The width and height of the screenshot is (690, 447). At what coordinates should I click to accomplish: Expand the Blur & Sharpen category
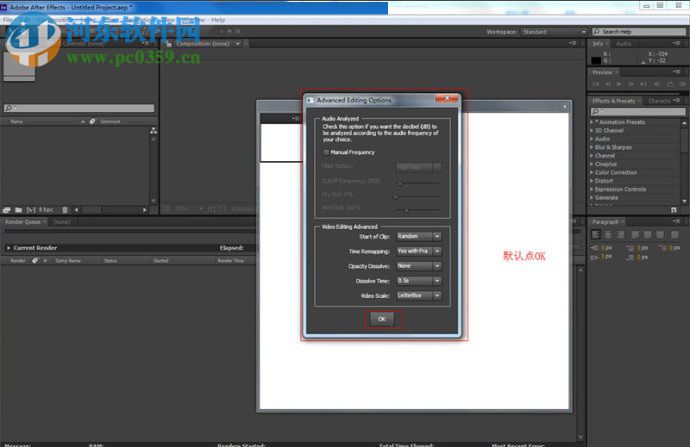coord(592,147)
